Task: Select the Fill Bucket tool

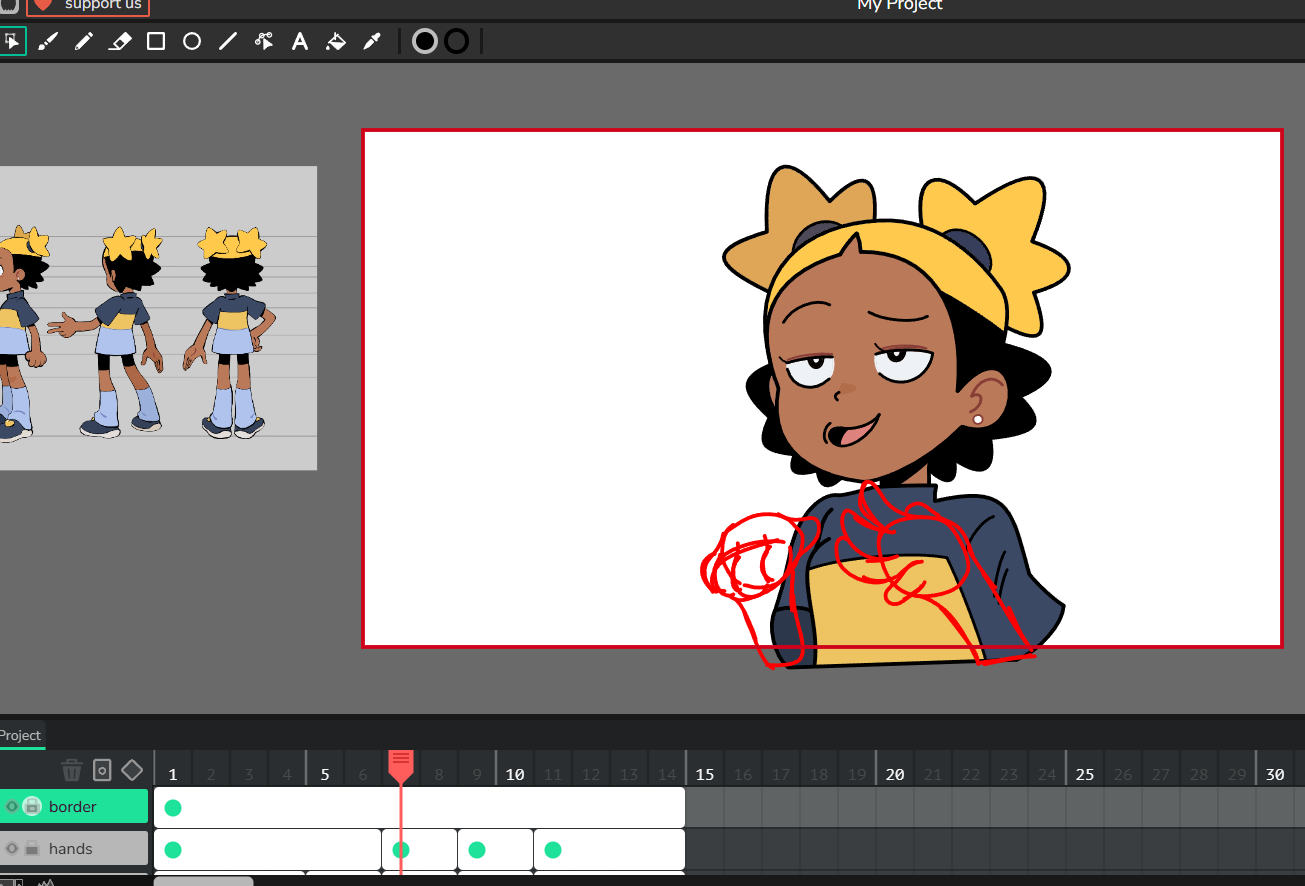Action: (x=336, y=41)
